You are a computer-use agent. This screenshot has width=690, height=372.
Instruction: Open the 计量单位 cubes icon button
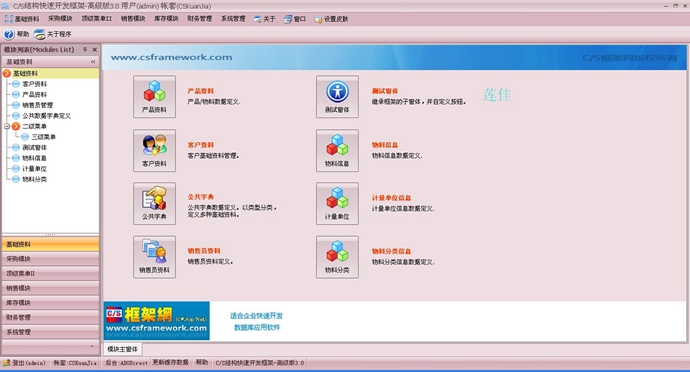point(337,204)
